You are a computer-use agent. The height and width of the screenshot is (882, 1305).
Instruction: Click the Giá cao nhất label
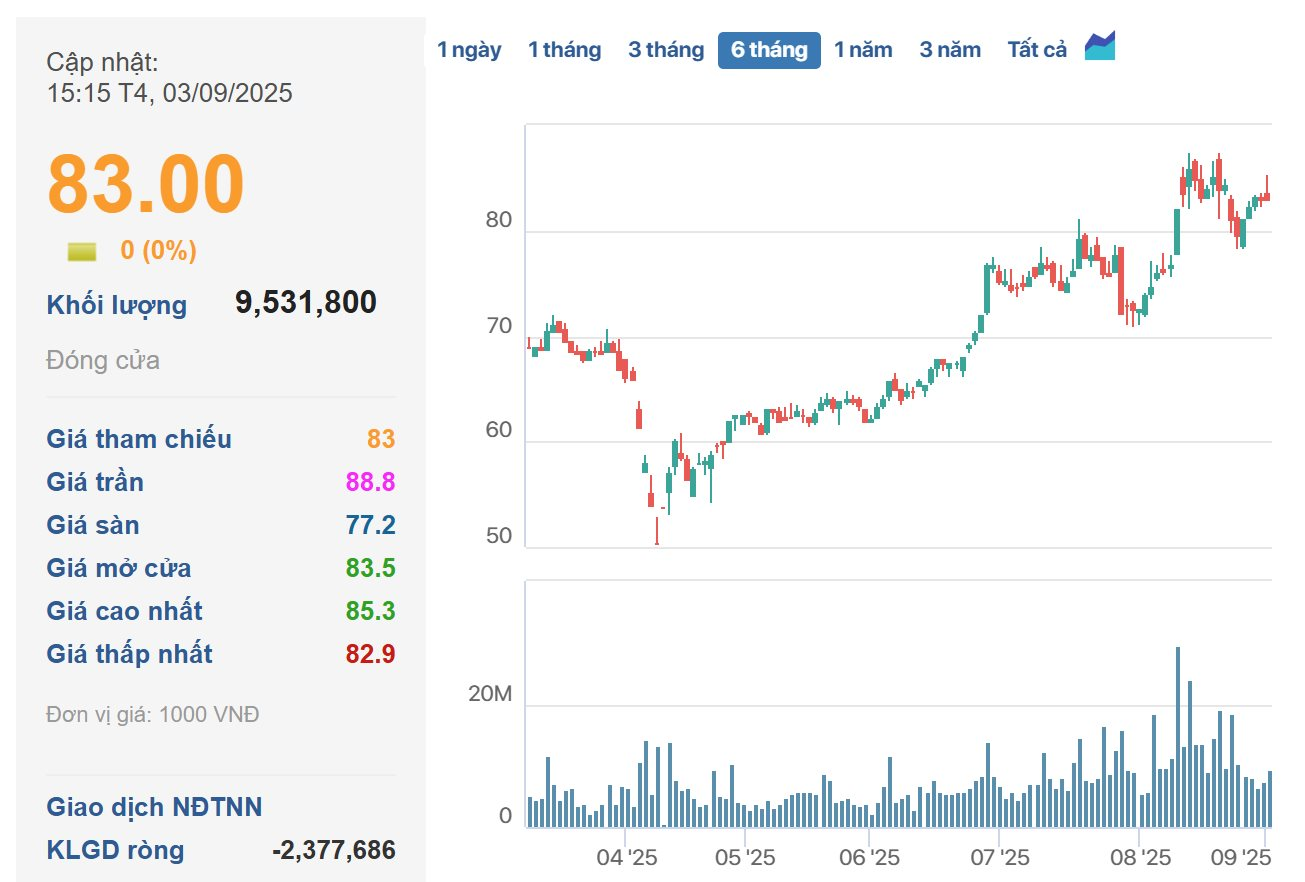coord(124,611)
